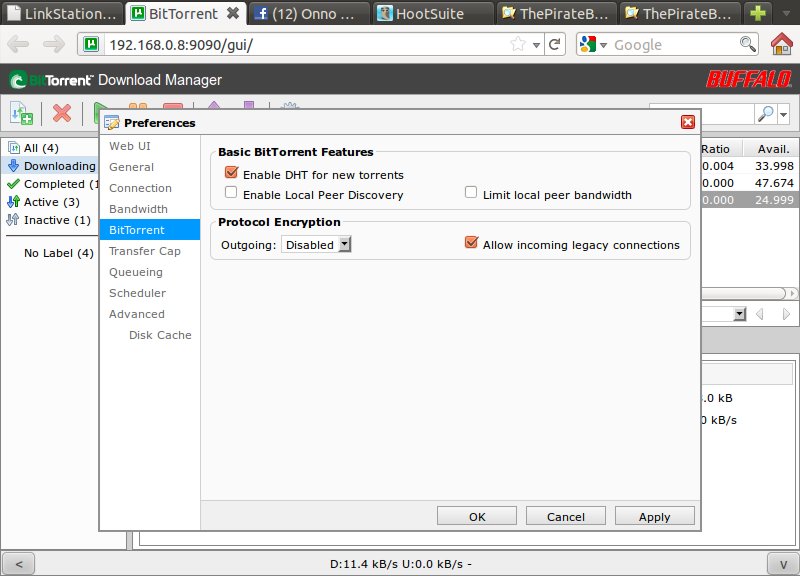Click the Buffalo logo
Viewport: 800px width, 576px height.
[748, 80]
